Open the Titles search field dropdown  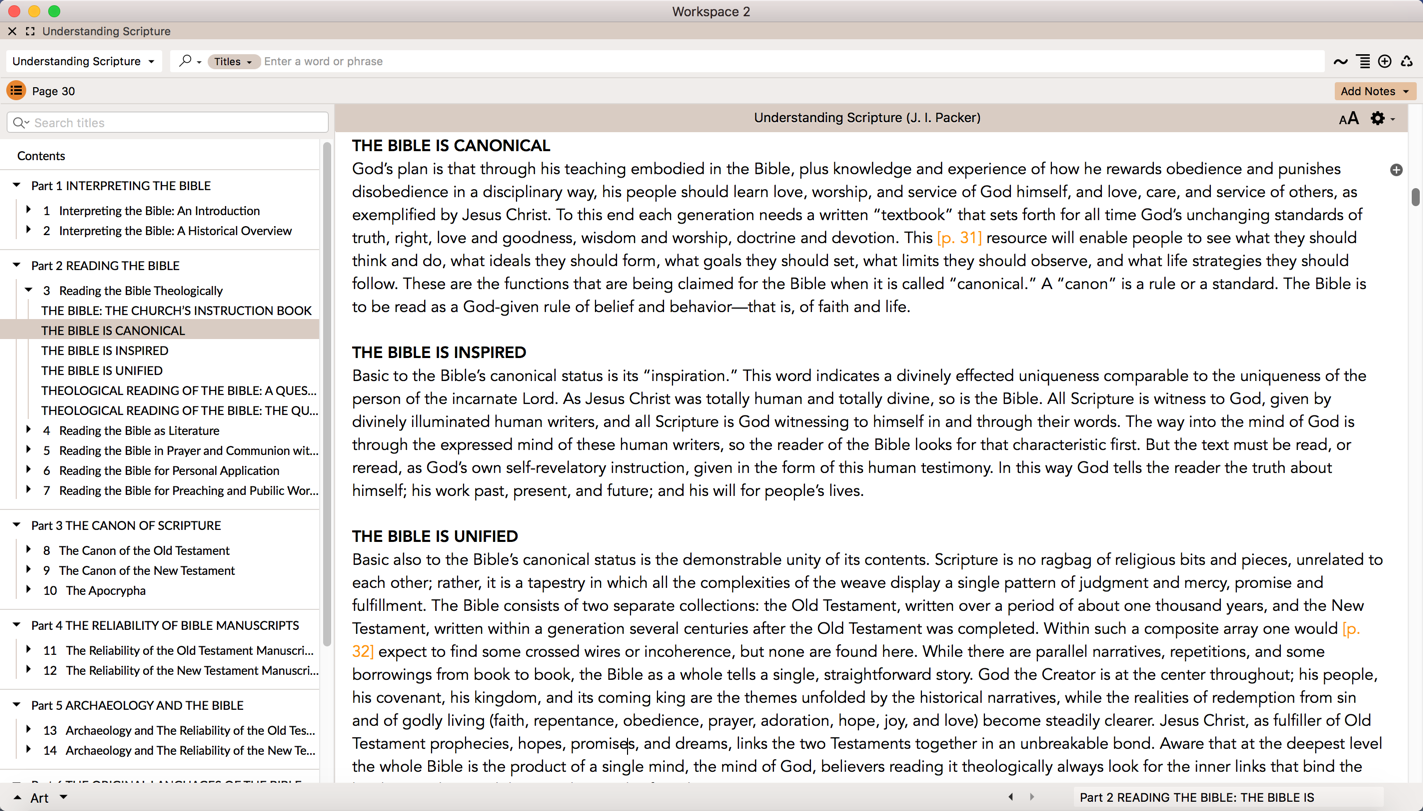coord(233,62)
